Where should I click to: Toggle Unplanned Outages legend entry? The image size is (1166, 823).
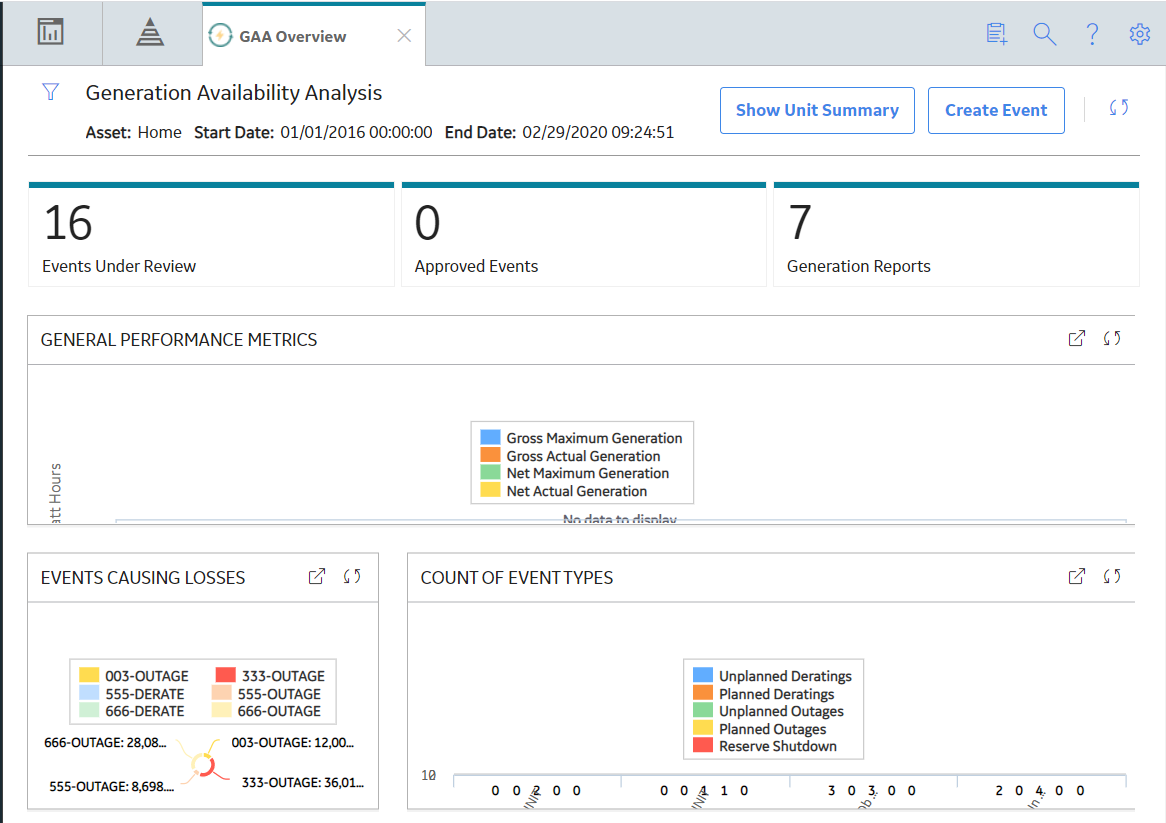pos(768,711)
